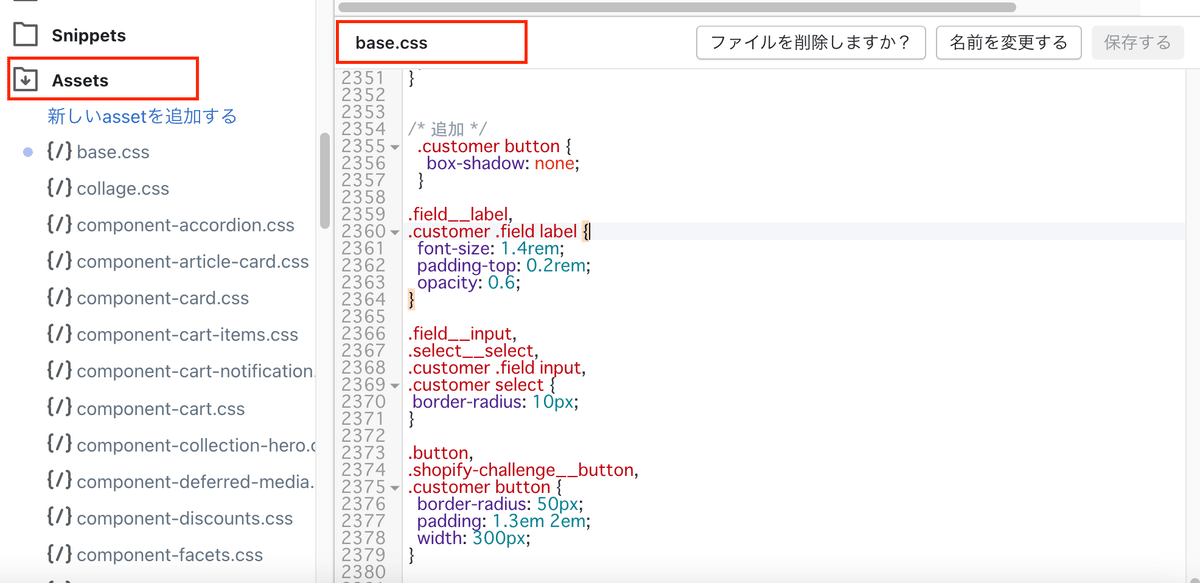This screenshot has width=1200, height=583.
Task: Click ファイルを削除しますか？ button
Action: coord(810,43)
